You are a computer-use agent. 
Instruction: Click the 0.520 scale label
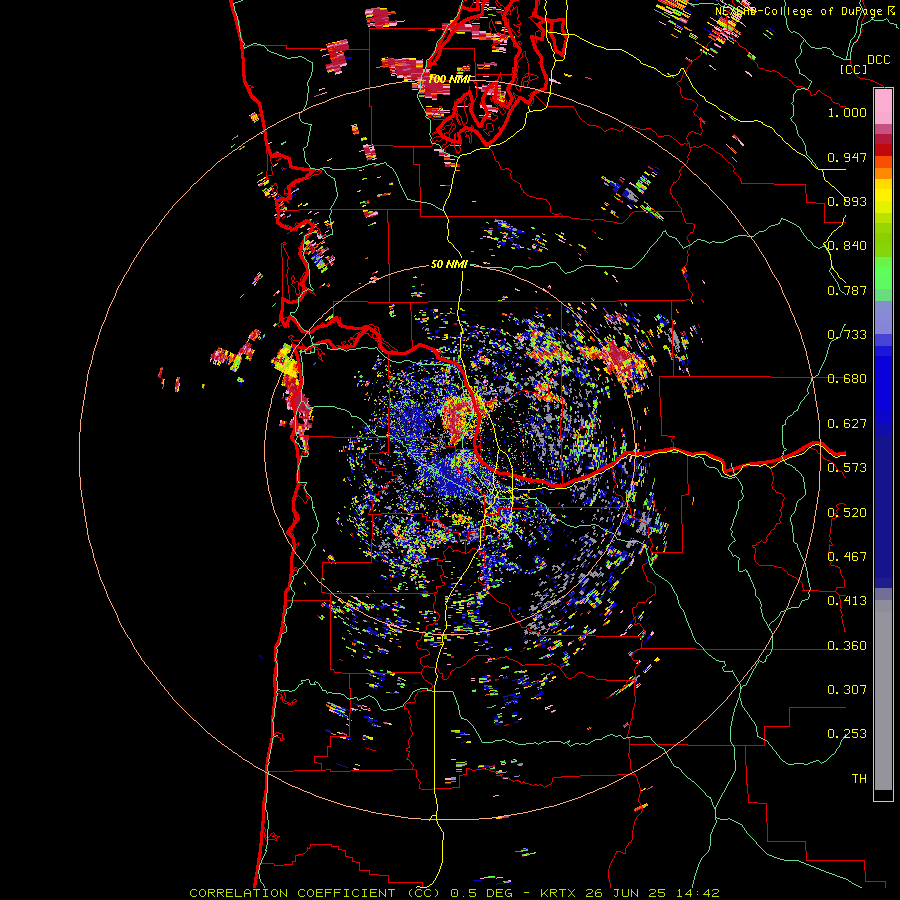847,513
